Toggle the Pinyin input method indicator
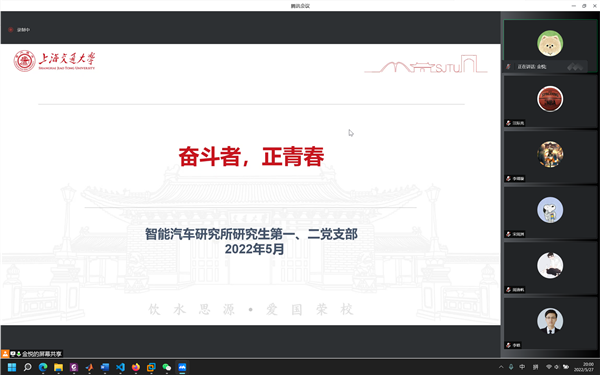600x375 pixels. [535, 367]
